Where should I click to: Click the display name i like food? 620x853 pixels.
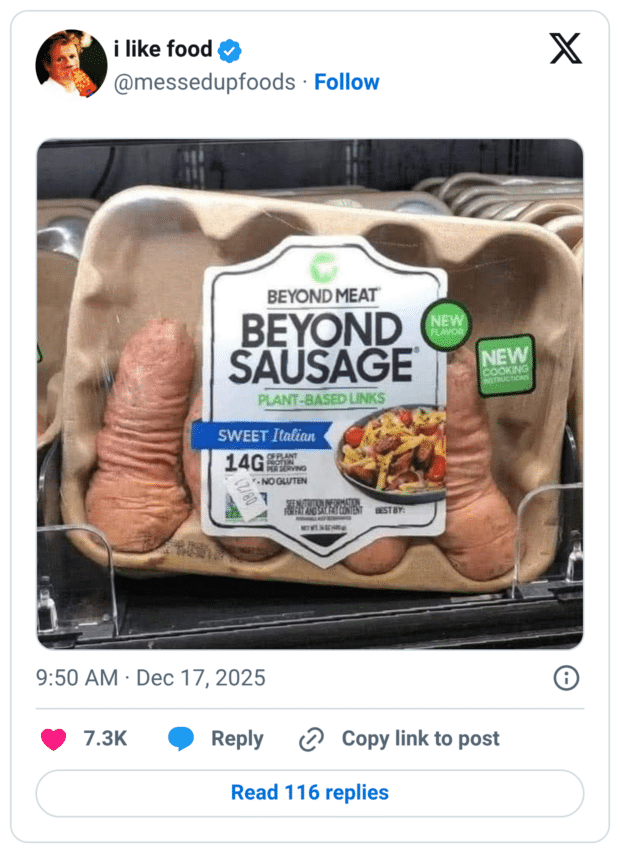tap(162, 49)
